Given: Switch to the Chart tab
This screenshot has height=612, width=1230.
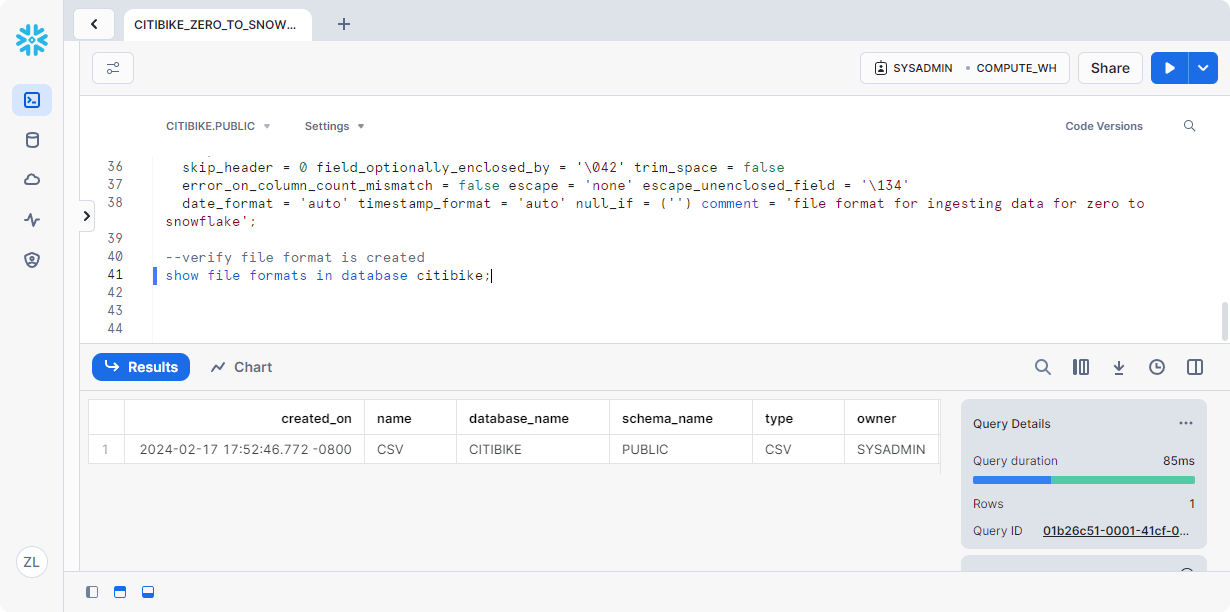Looking at the screenshot, I should click(x=242, y=367).
